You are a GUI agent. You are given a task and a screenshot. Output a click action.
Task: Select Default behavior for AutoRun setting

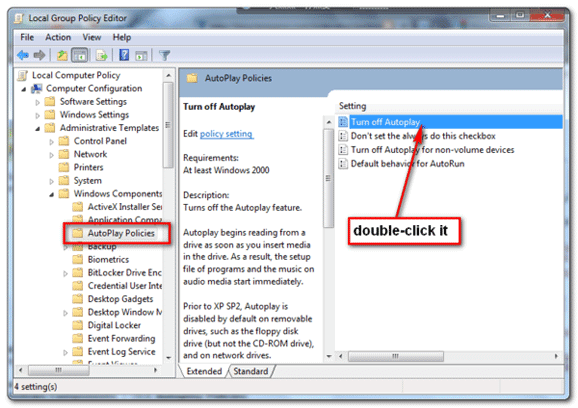[x=407, y=164]
